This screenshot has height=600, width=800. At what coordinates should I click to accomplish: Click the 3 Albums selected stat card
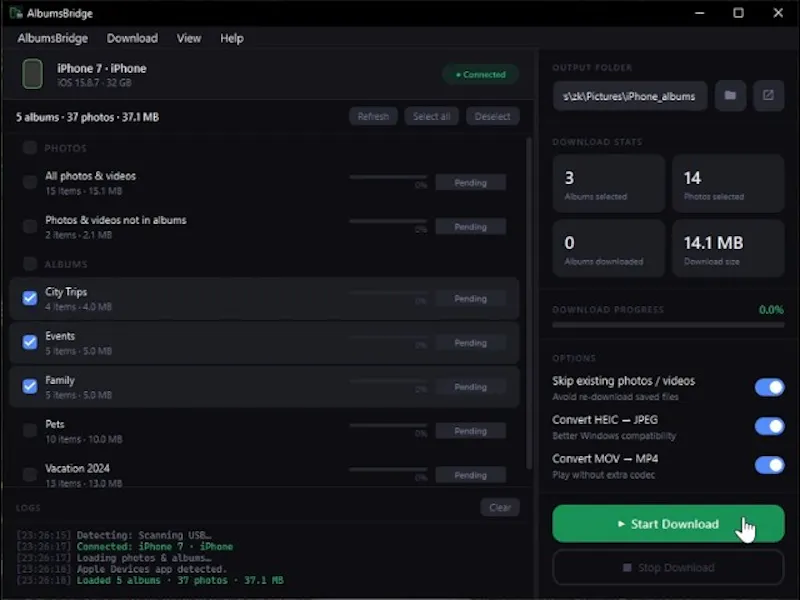coord(609,184)
